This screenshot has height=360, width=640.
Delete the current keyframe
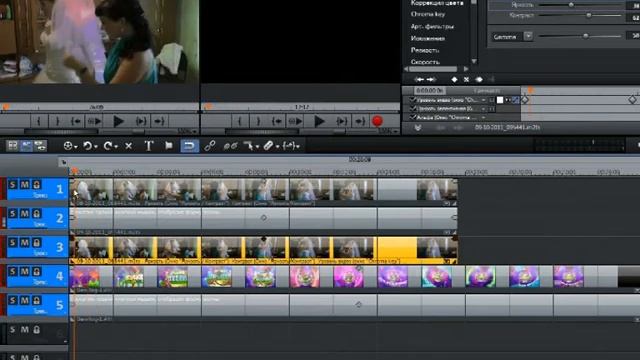466,80
